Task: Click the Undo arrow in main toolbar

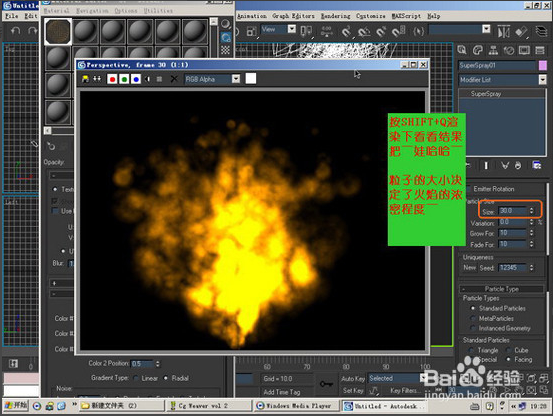Action: pos(15,31)
